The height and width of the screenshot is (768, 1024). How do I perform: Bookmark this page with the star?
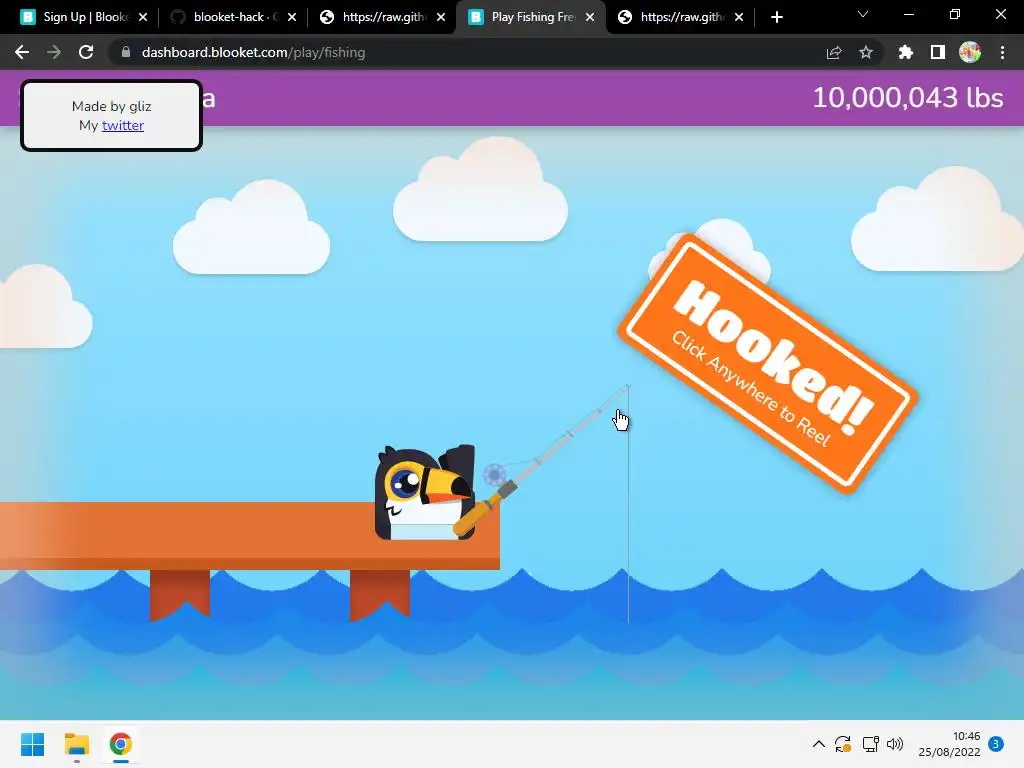click(866, 52)
